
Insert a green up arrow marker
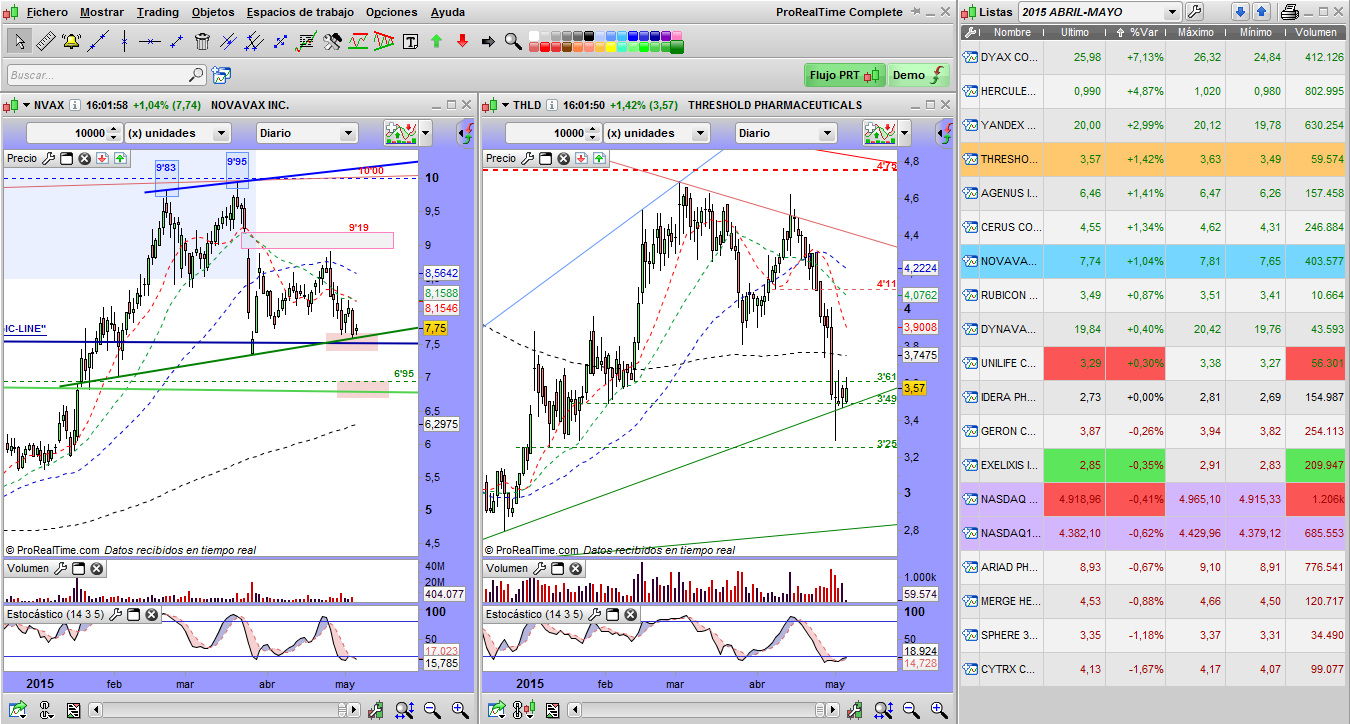tap(436, 42)
